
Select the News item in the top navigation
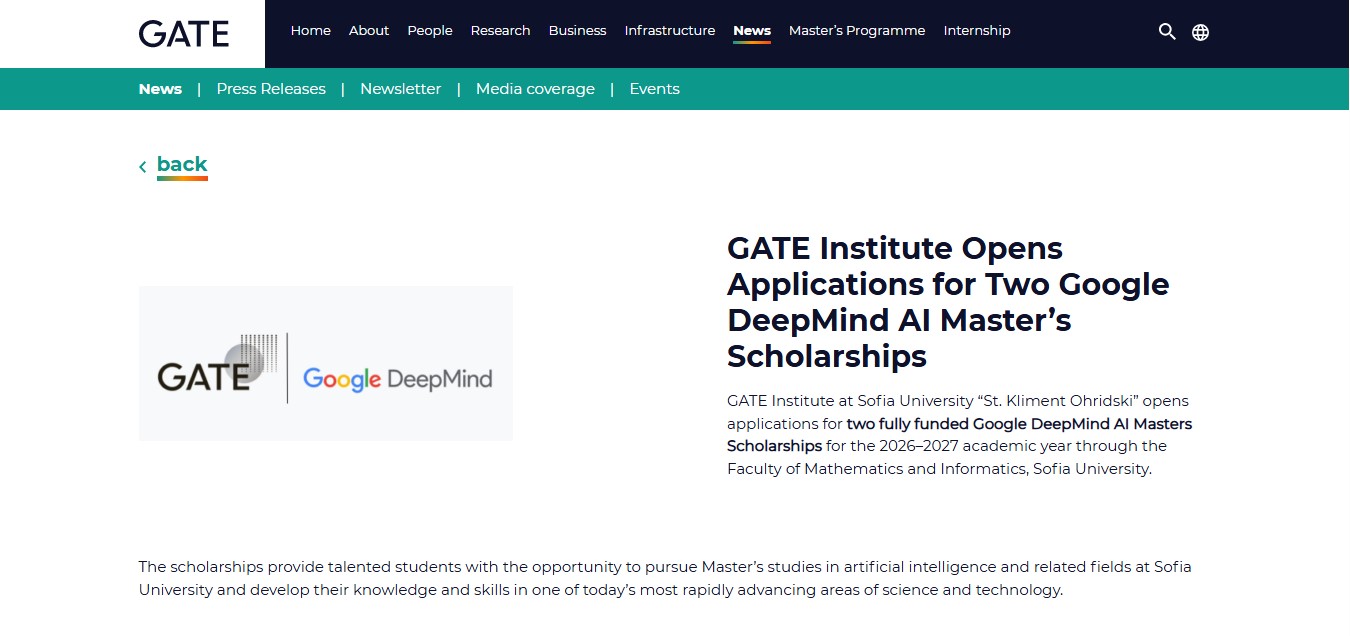point(752,32)
